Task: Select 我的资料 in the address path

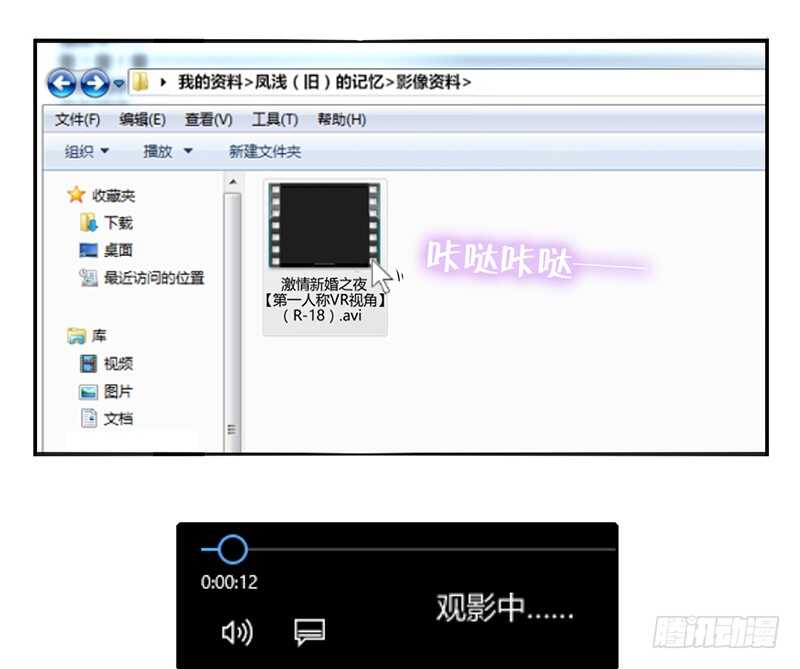Action: click(210, 82)
